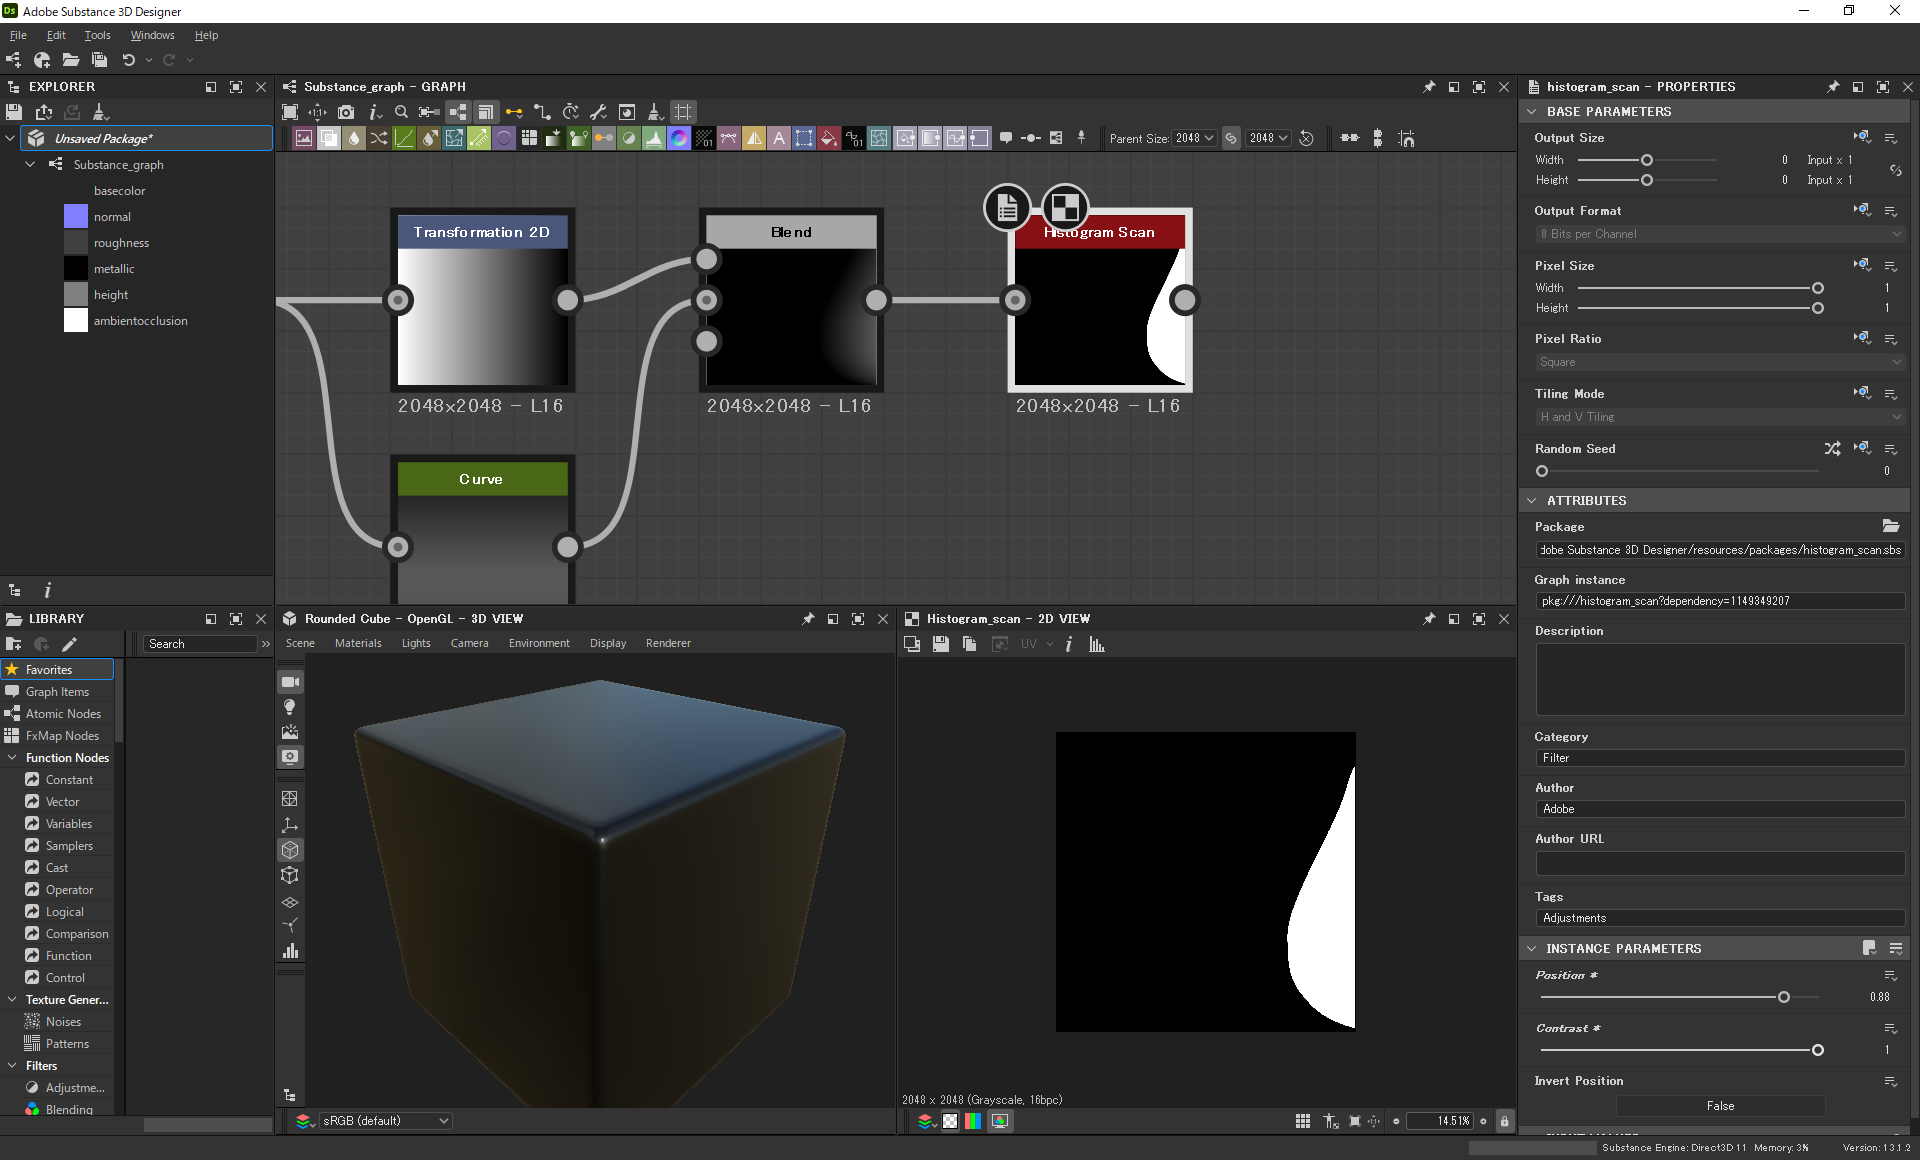Toggle Invert Position to True
The width and height of the screenshot is (1920, 1160).
tap(1719, 1106)
